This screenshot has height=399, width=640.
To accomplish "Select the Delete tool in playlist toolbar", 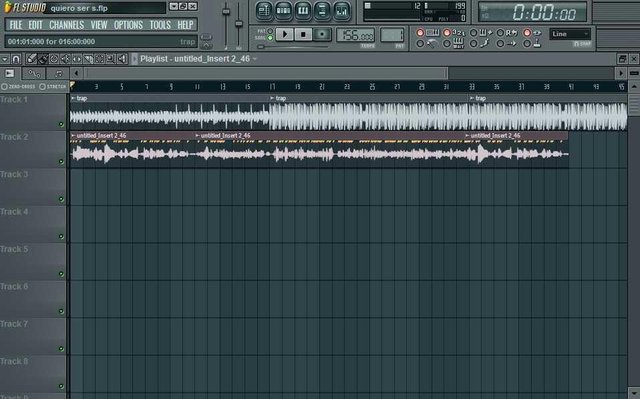I will click(x=54, y=59).
